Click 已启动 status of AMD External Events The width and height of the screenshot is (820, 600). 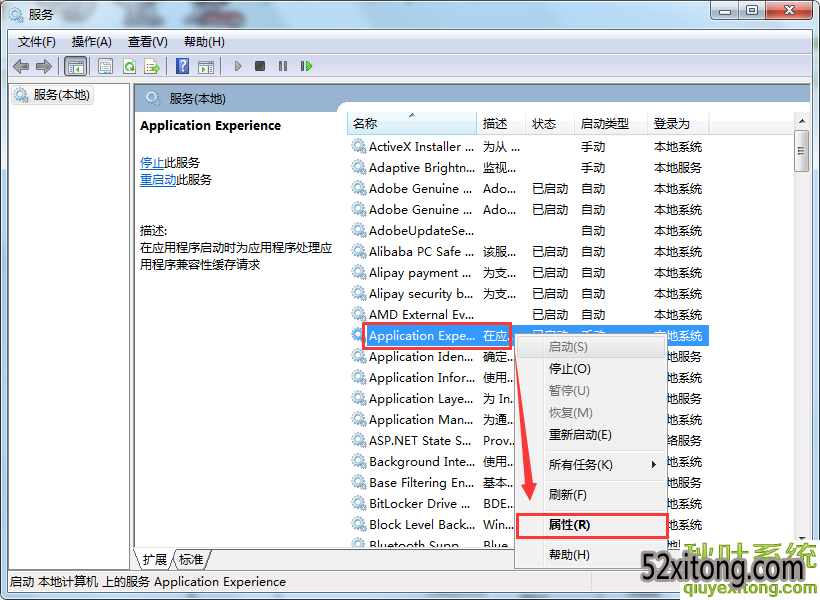[x=550, y=314]
